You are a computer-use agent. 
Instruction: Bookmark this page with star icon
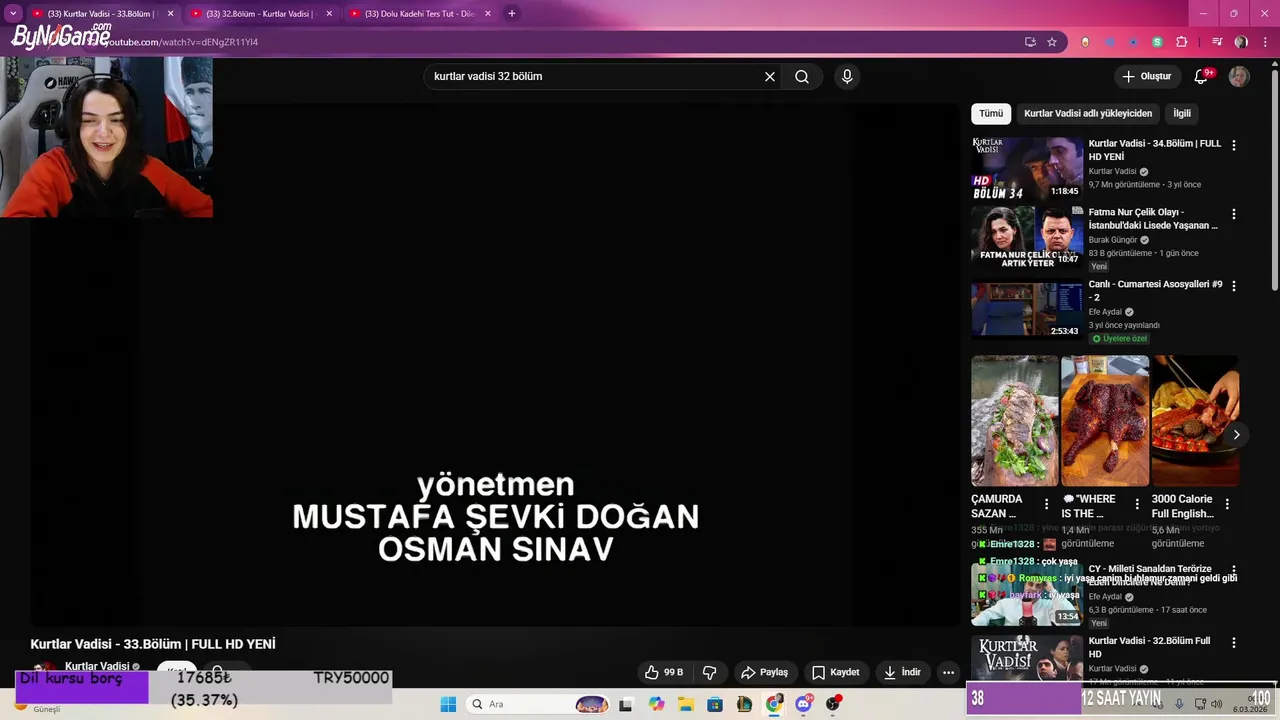(x=1052, y=42)
